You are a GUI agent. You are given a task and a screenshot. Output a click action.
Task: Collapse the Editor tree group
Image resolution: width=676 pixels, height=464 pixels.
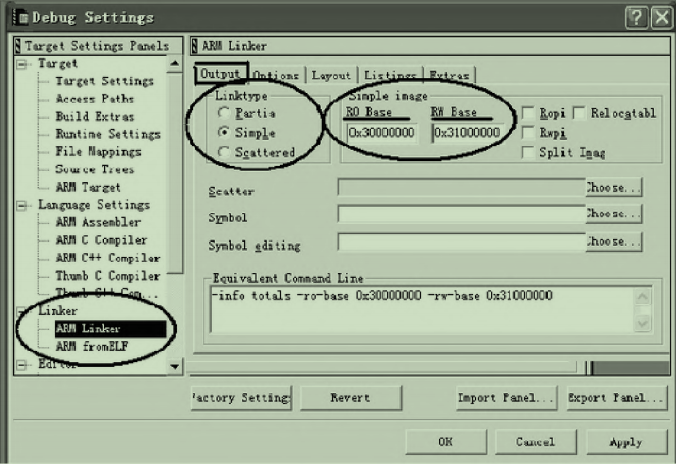click(x=22, y=365)
